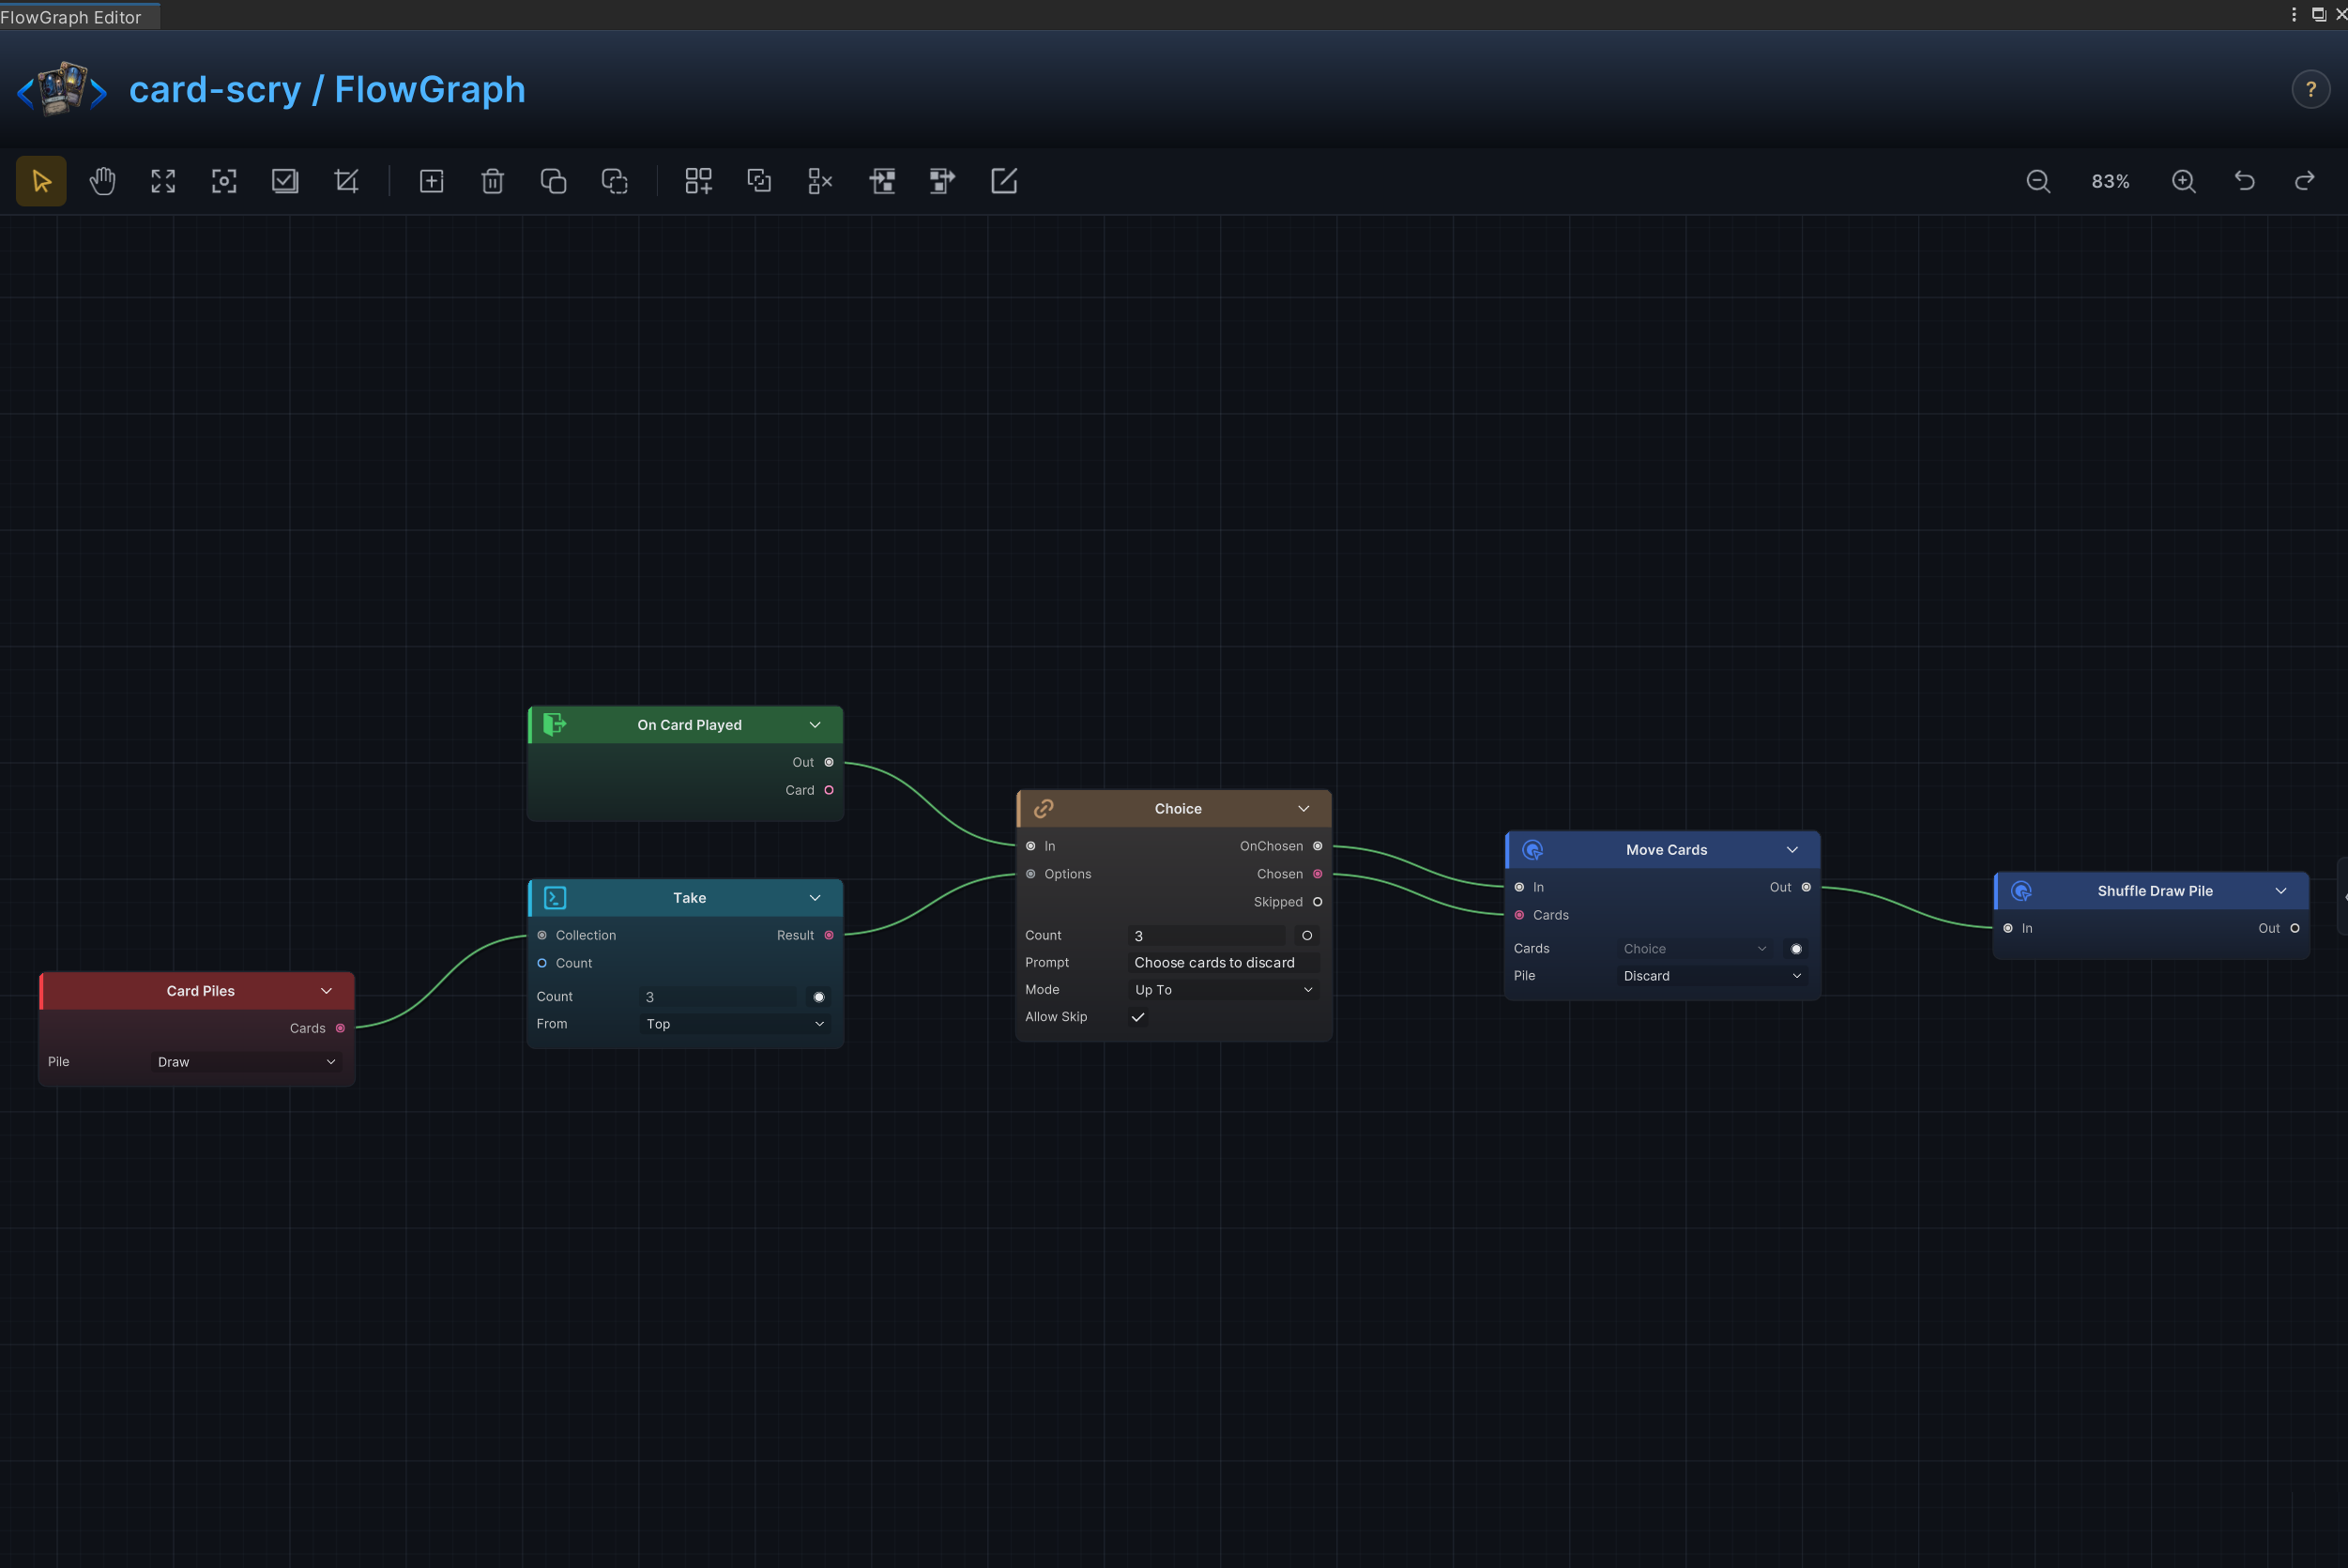Click the Take Result output port

click(829, 935)
